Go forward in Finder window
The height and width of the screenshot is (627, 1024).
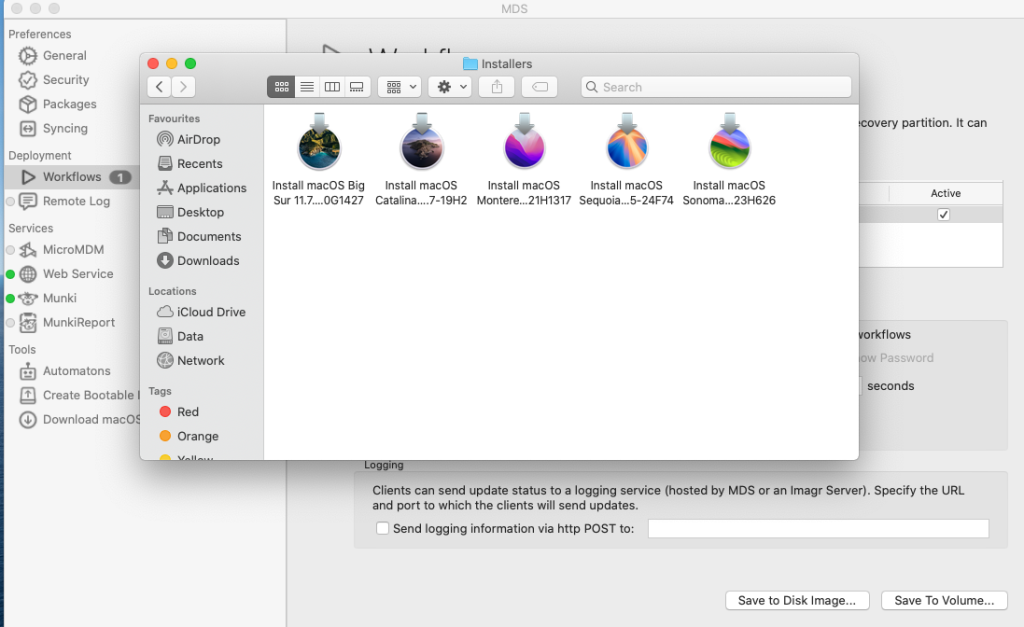point(184,87)
